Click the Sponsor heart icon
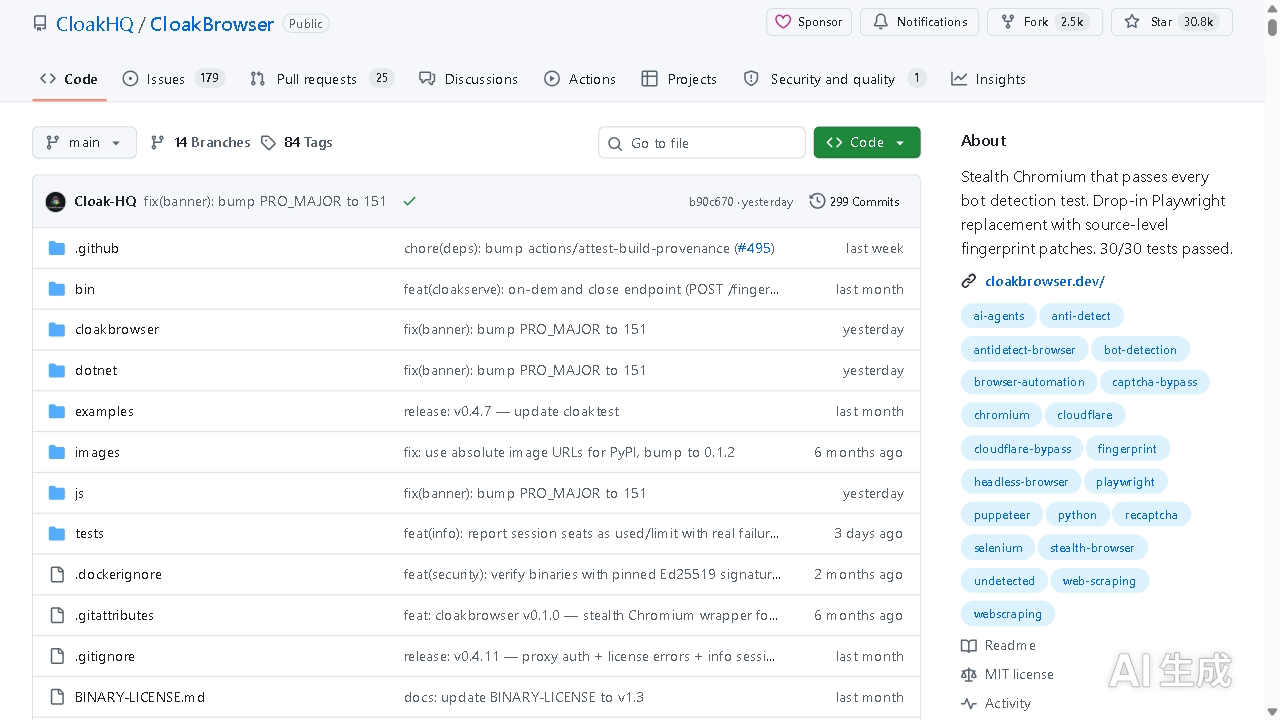Screen dimensions: 1280x720 click(x=783, y=22)
